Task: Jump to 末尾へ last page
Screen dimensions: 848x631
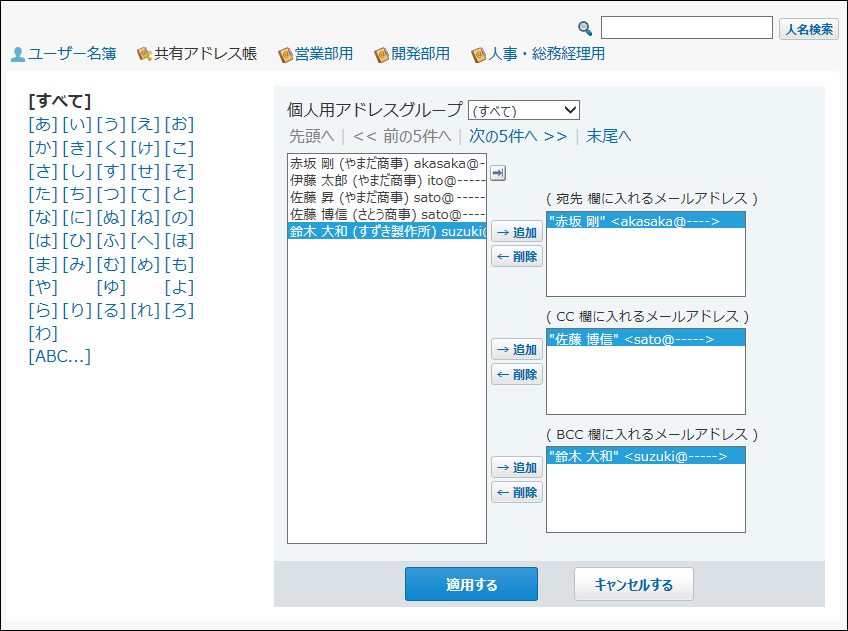Action: [x=609, y=136]
